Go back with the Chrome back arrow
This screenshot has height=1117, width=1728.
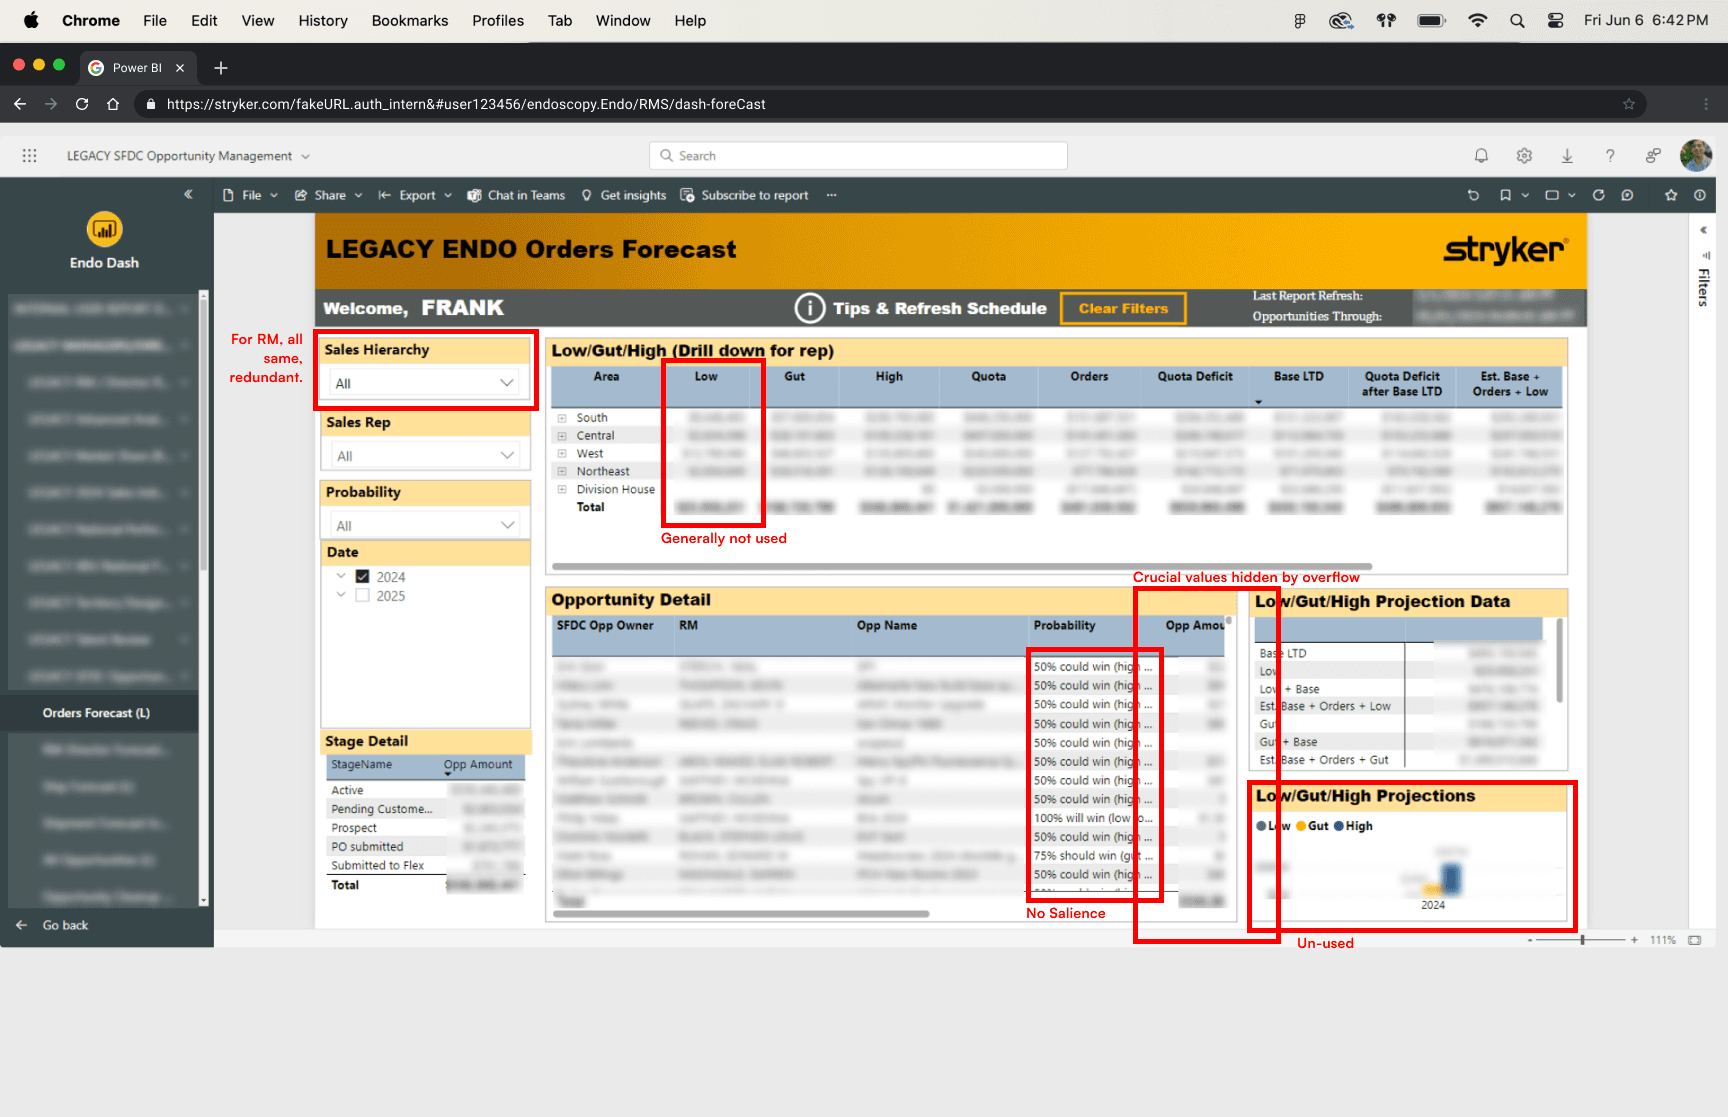coord(20,104)
